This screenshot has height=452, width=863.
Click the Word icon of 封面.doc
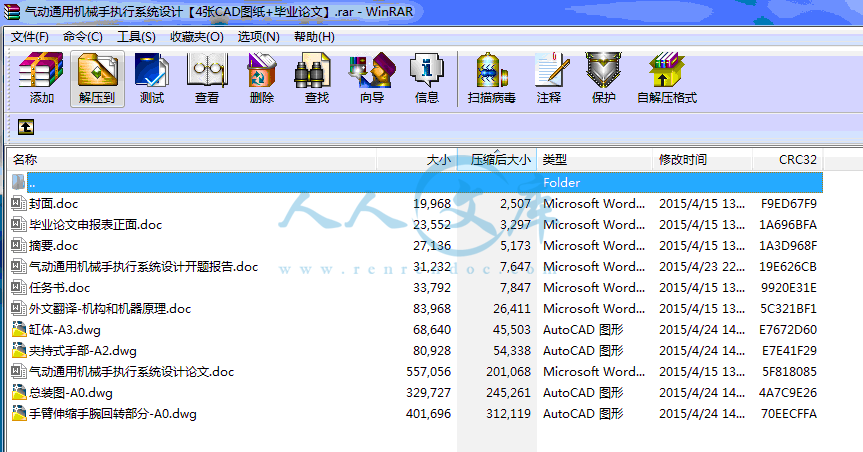point(19,203)
